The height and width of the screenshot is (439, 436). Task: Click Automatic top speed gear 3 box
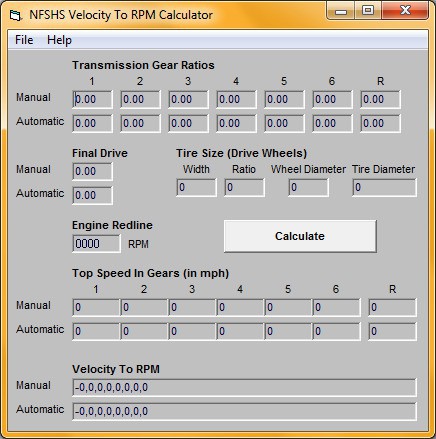tap(192, 331)
